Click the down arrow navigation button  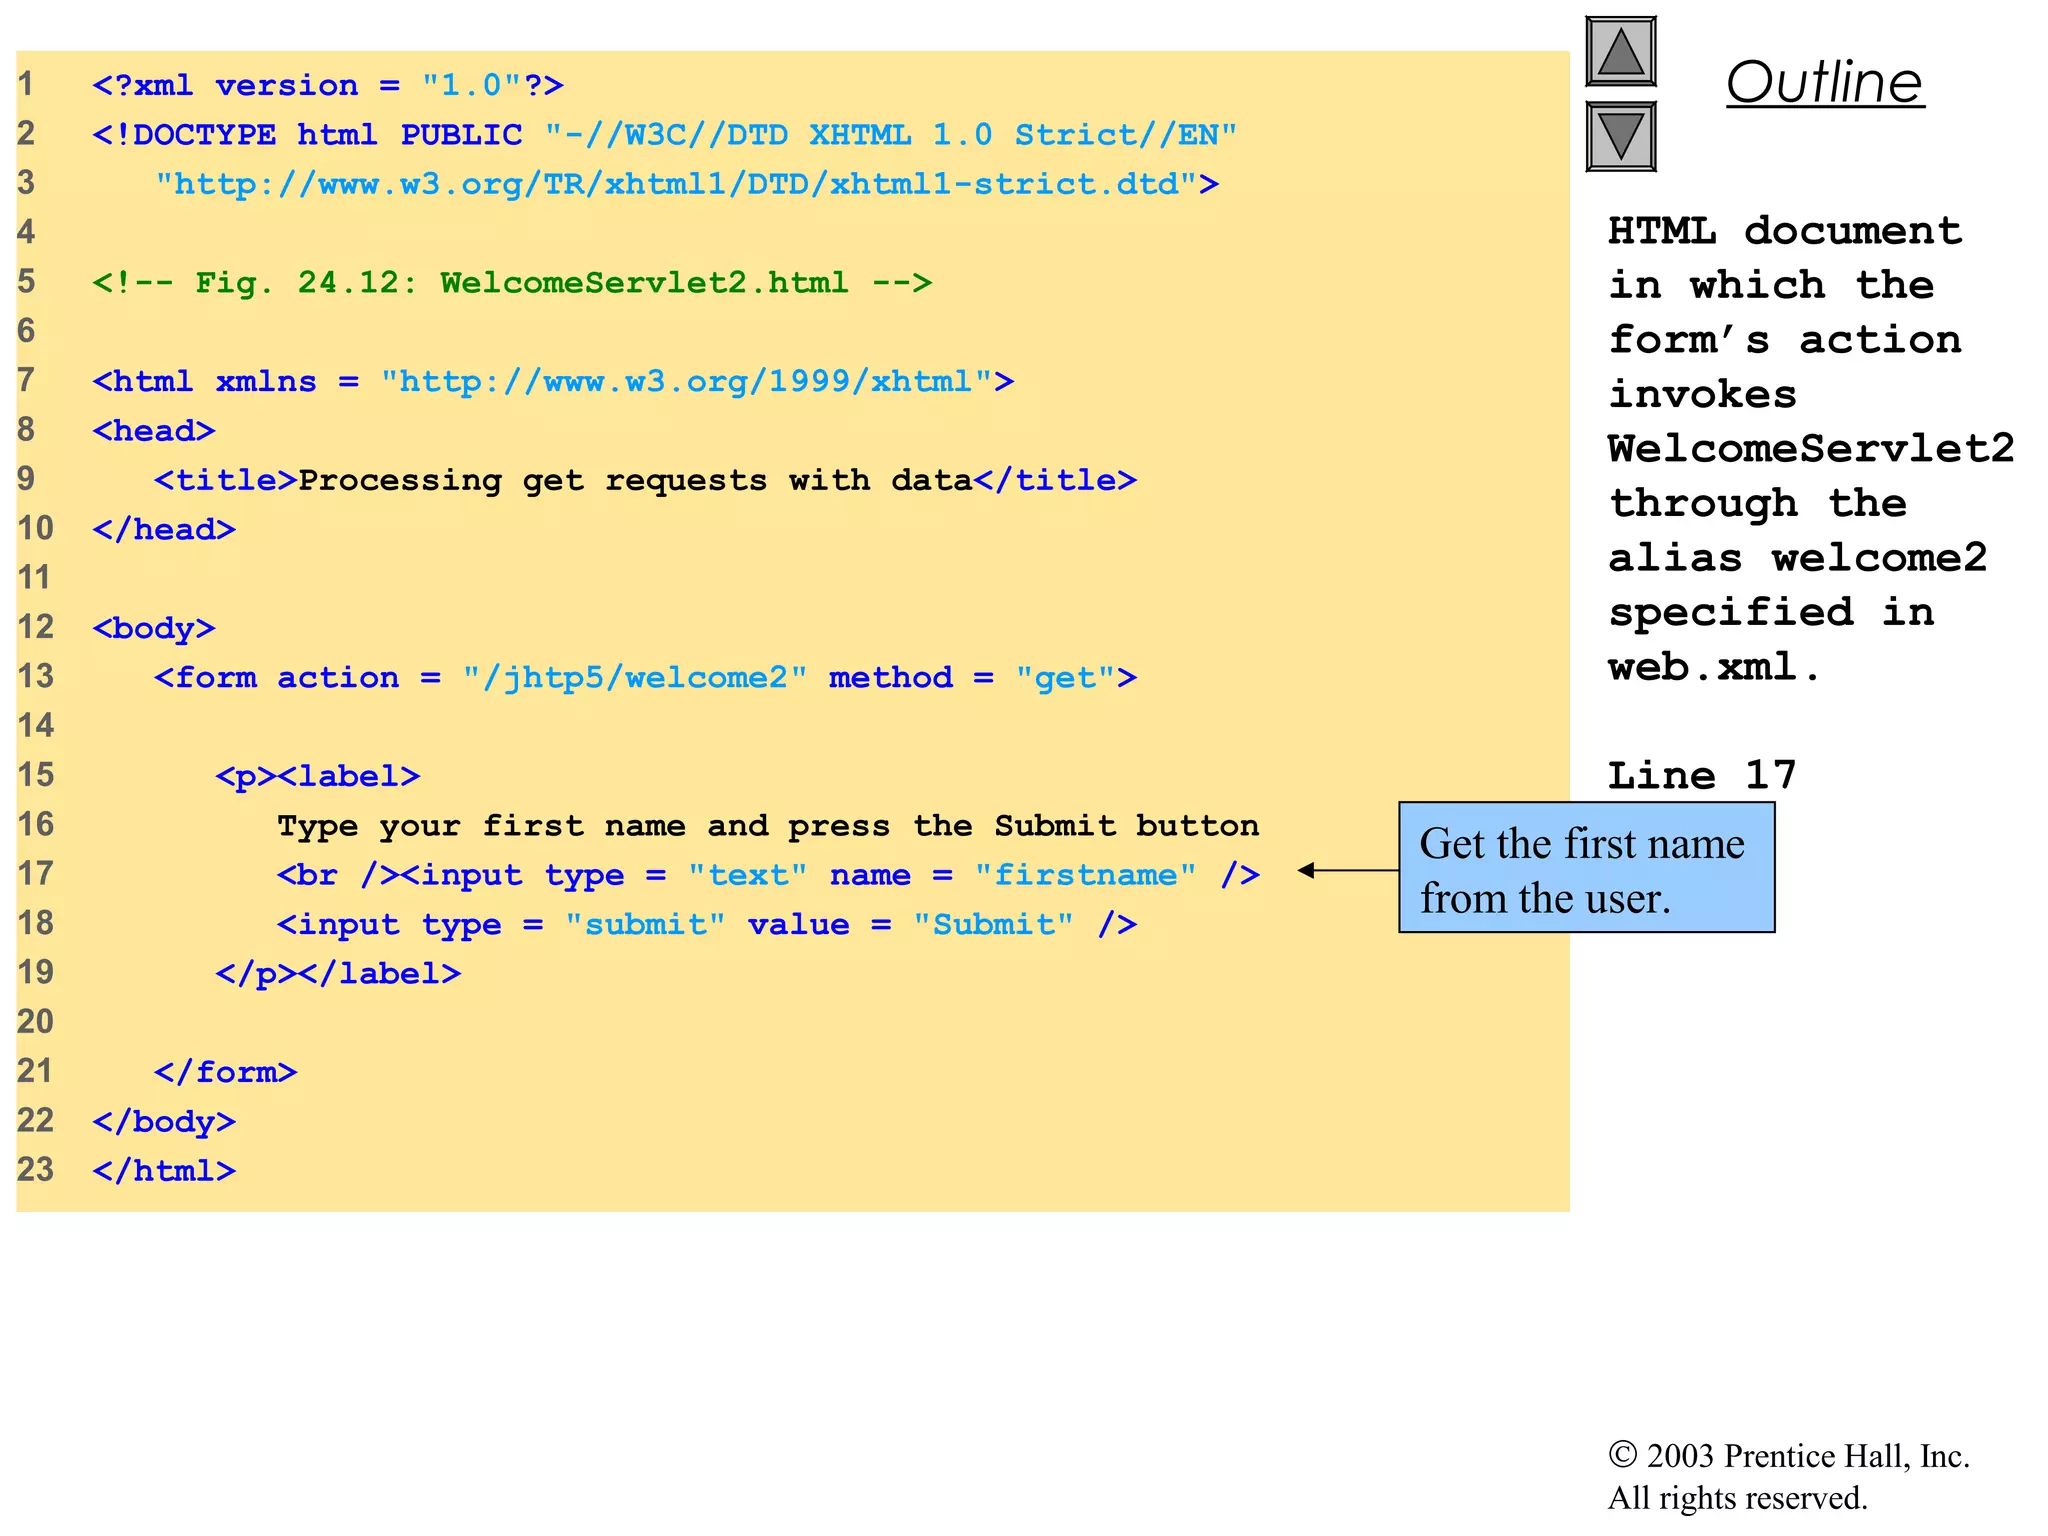point(1621,136)
